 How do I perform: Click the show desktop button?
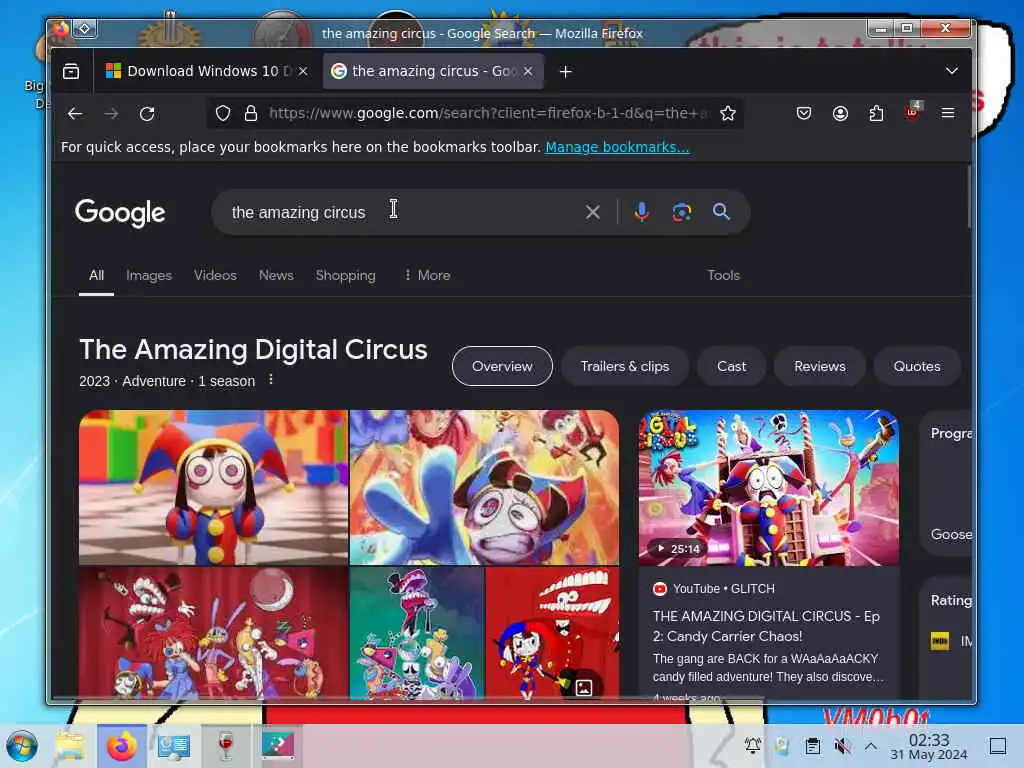998,746
